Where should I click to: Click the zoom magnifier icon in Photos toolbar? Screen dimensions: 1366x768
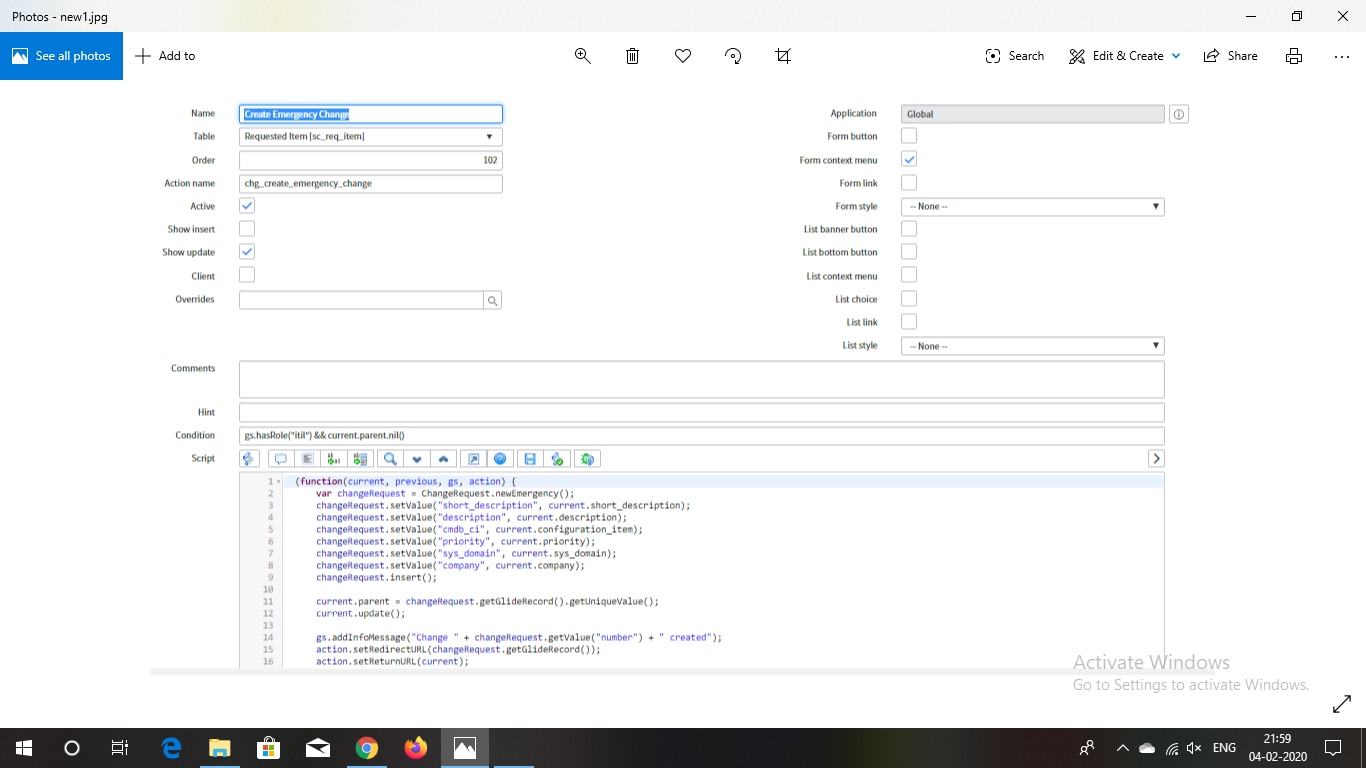coord(583,56)
